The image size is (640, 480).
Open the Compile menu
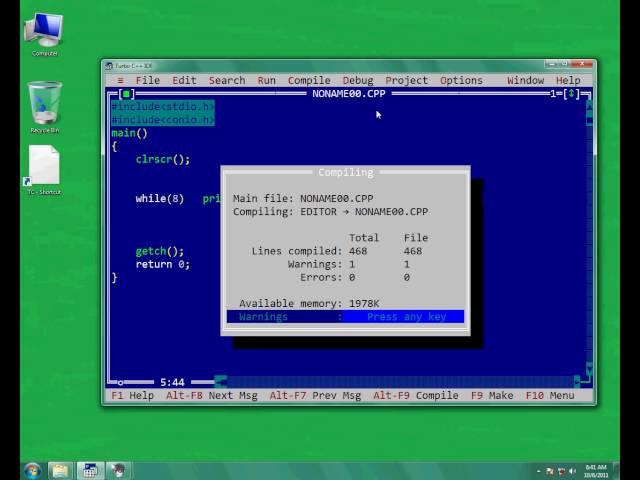coord(309,80)
